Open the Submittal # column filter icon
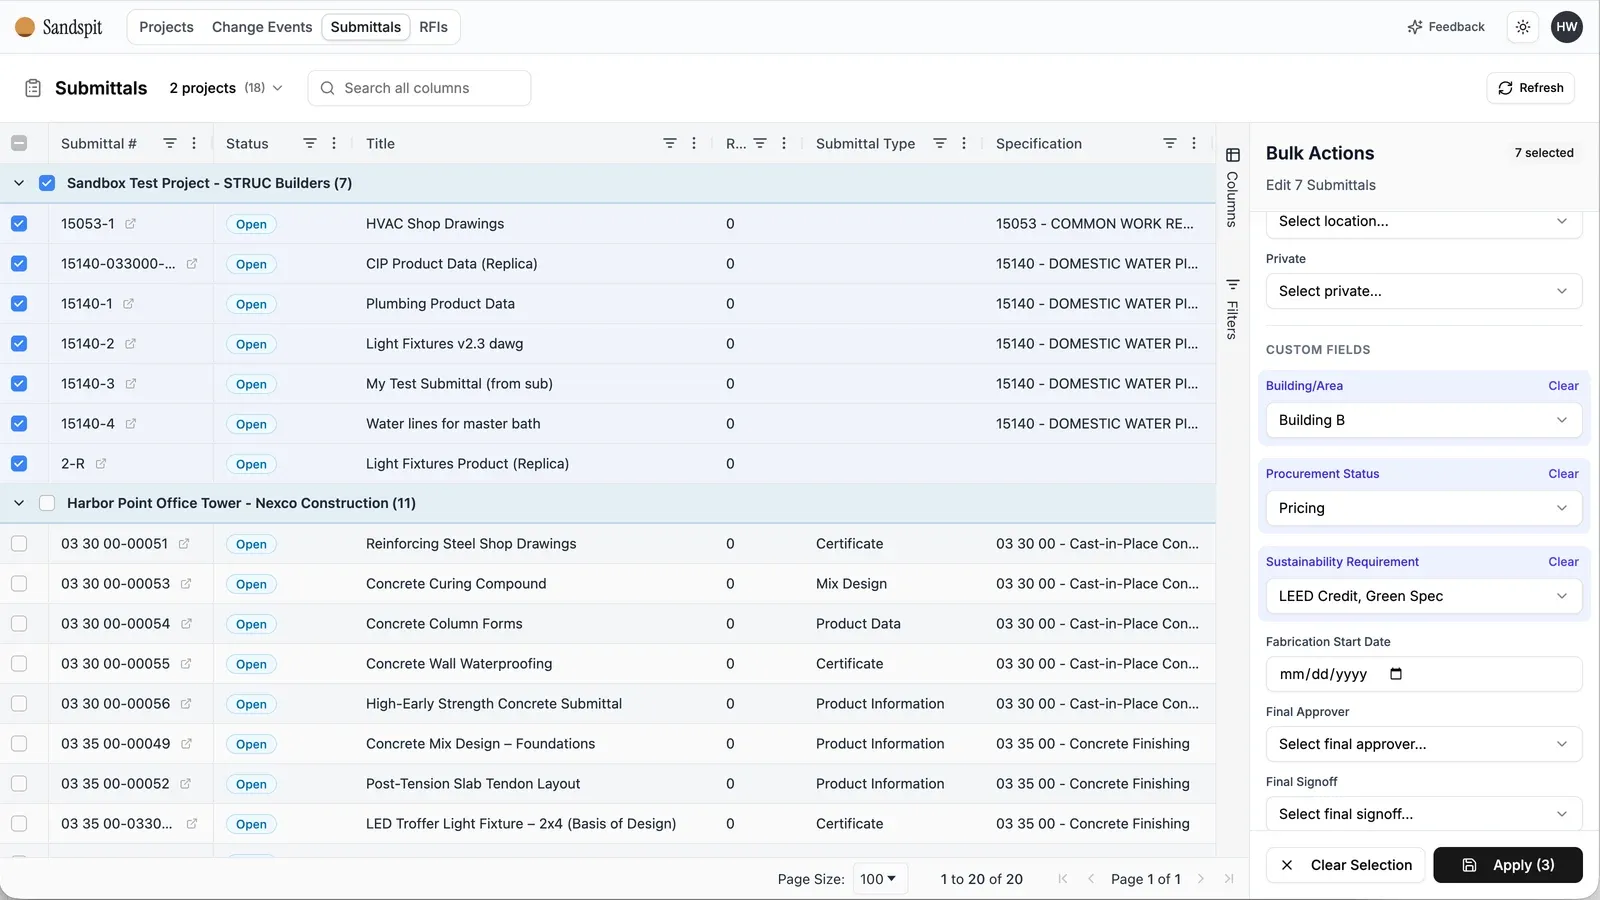 (170, 144)
